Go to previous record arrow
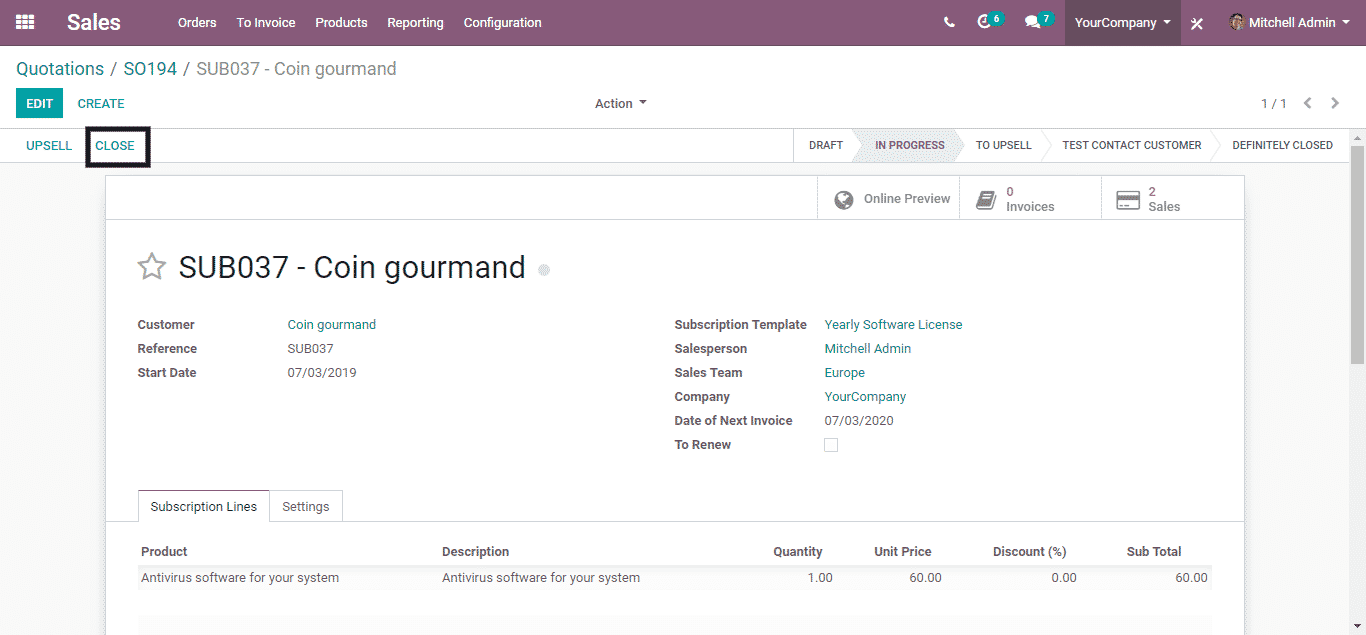The height and width of the screenshot is (635, 1366). tap(1307, 103)
